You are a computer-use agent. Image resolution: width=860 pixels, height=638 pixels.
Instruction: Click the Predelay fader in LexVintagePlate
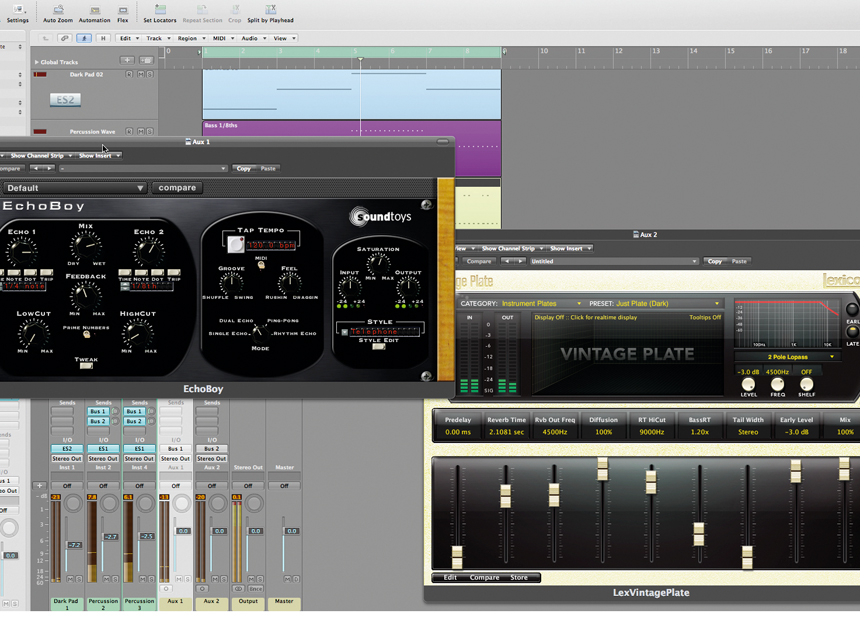(x=457, y=557)
